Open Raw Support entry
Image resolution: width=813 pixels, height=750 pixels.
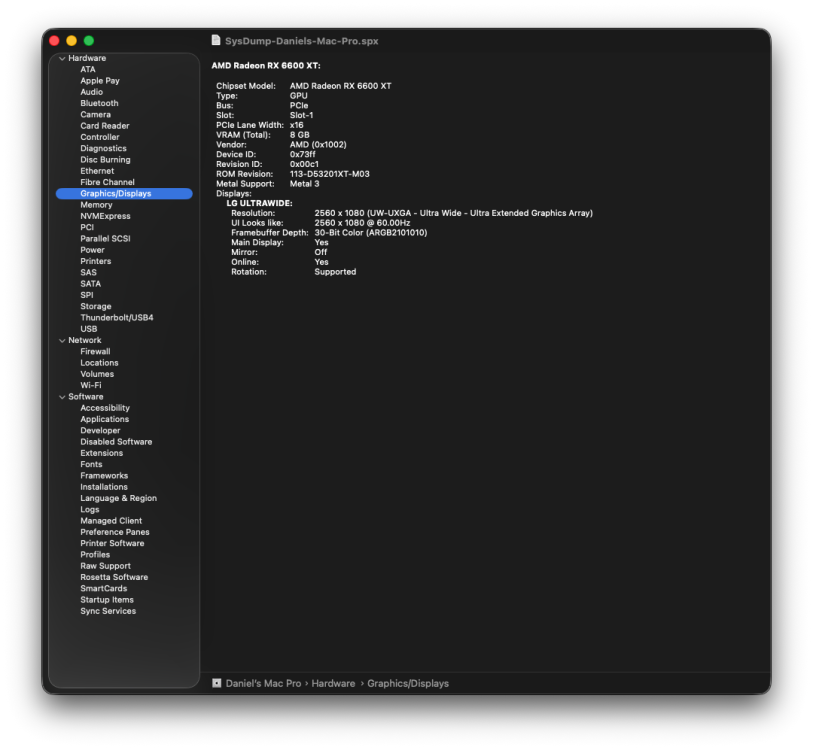pyautogui.click(x=105, y=566)
